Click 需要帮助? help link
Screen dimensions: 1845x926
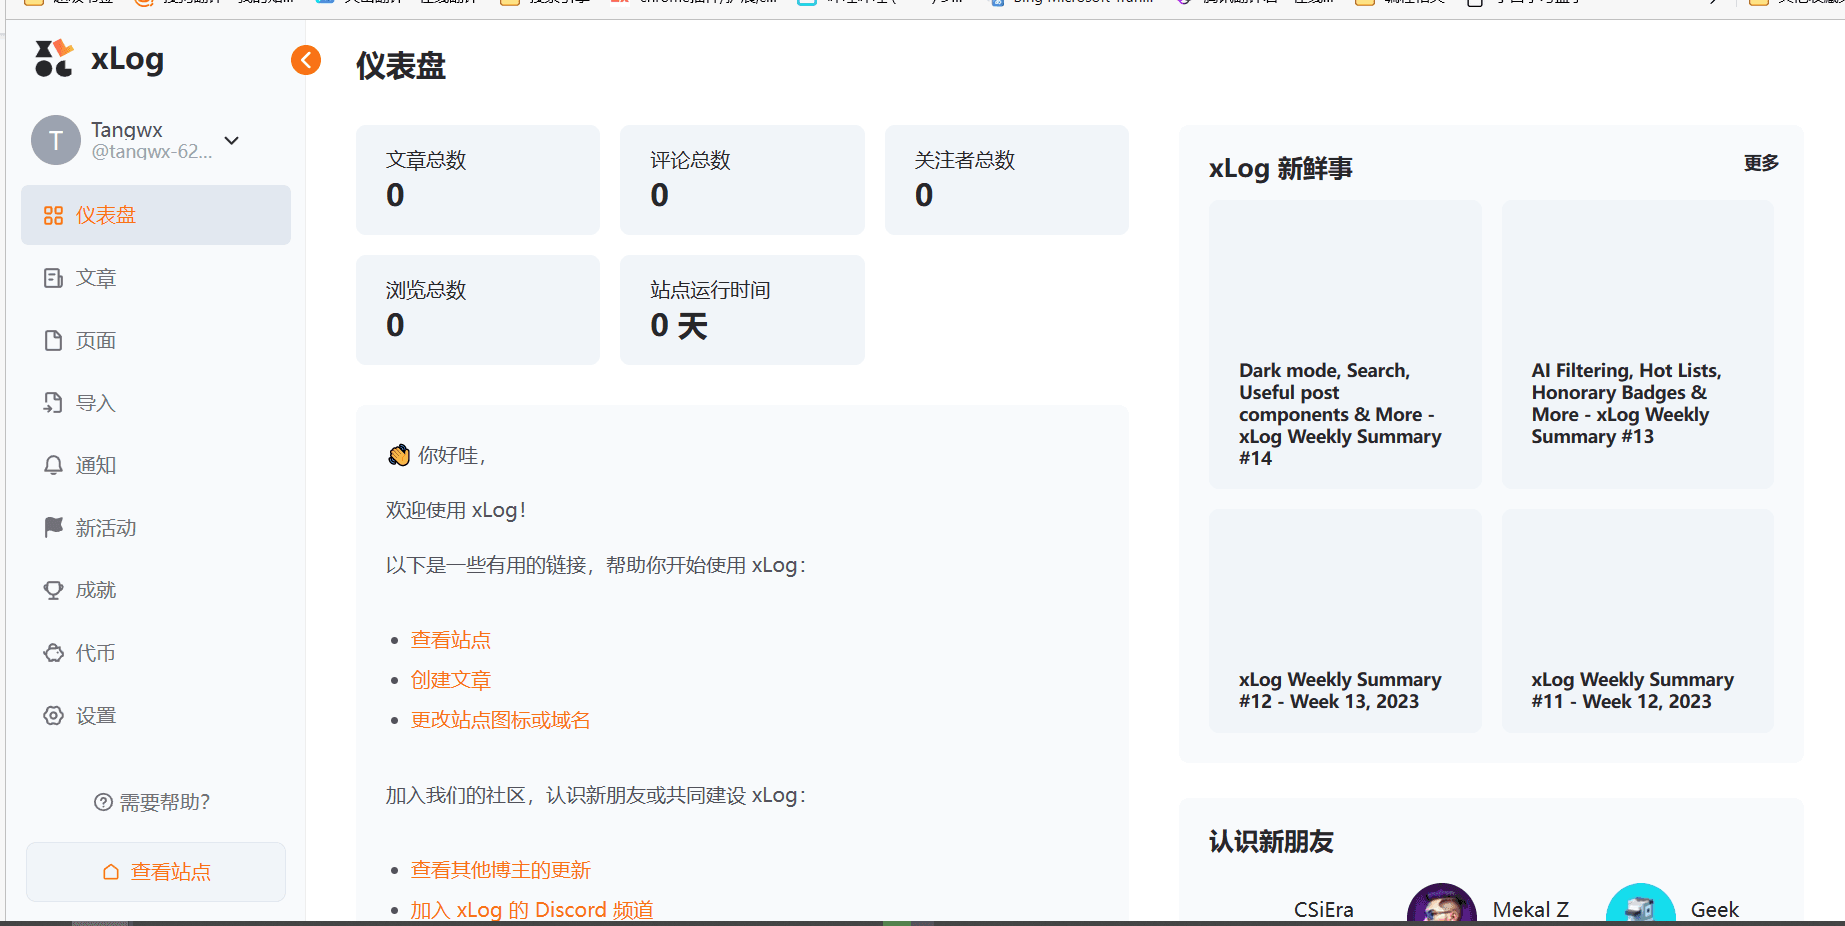[x=152, y=802]
